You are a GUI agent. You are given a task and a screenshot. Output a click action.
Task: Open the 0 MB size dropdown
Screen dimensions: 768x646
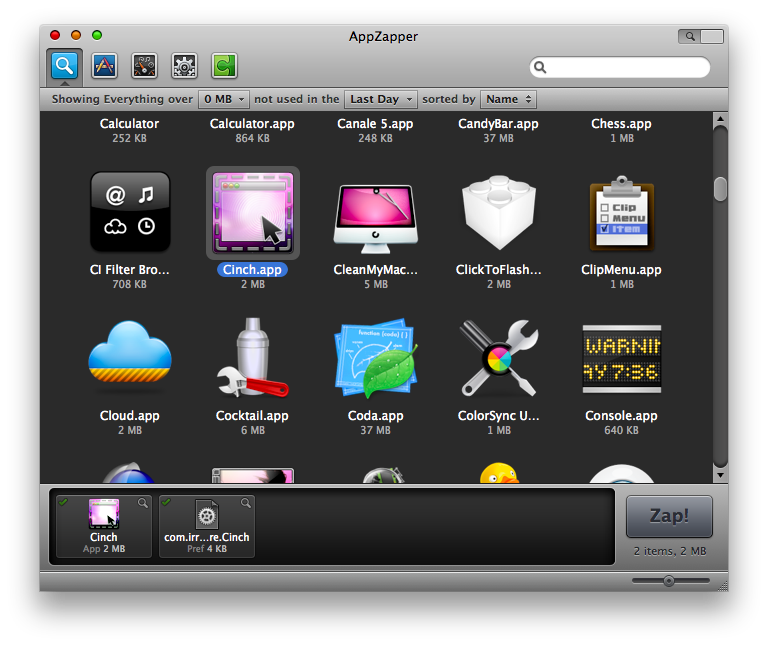point(224,99)
